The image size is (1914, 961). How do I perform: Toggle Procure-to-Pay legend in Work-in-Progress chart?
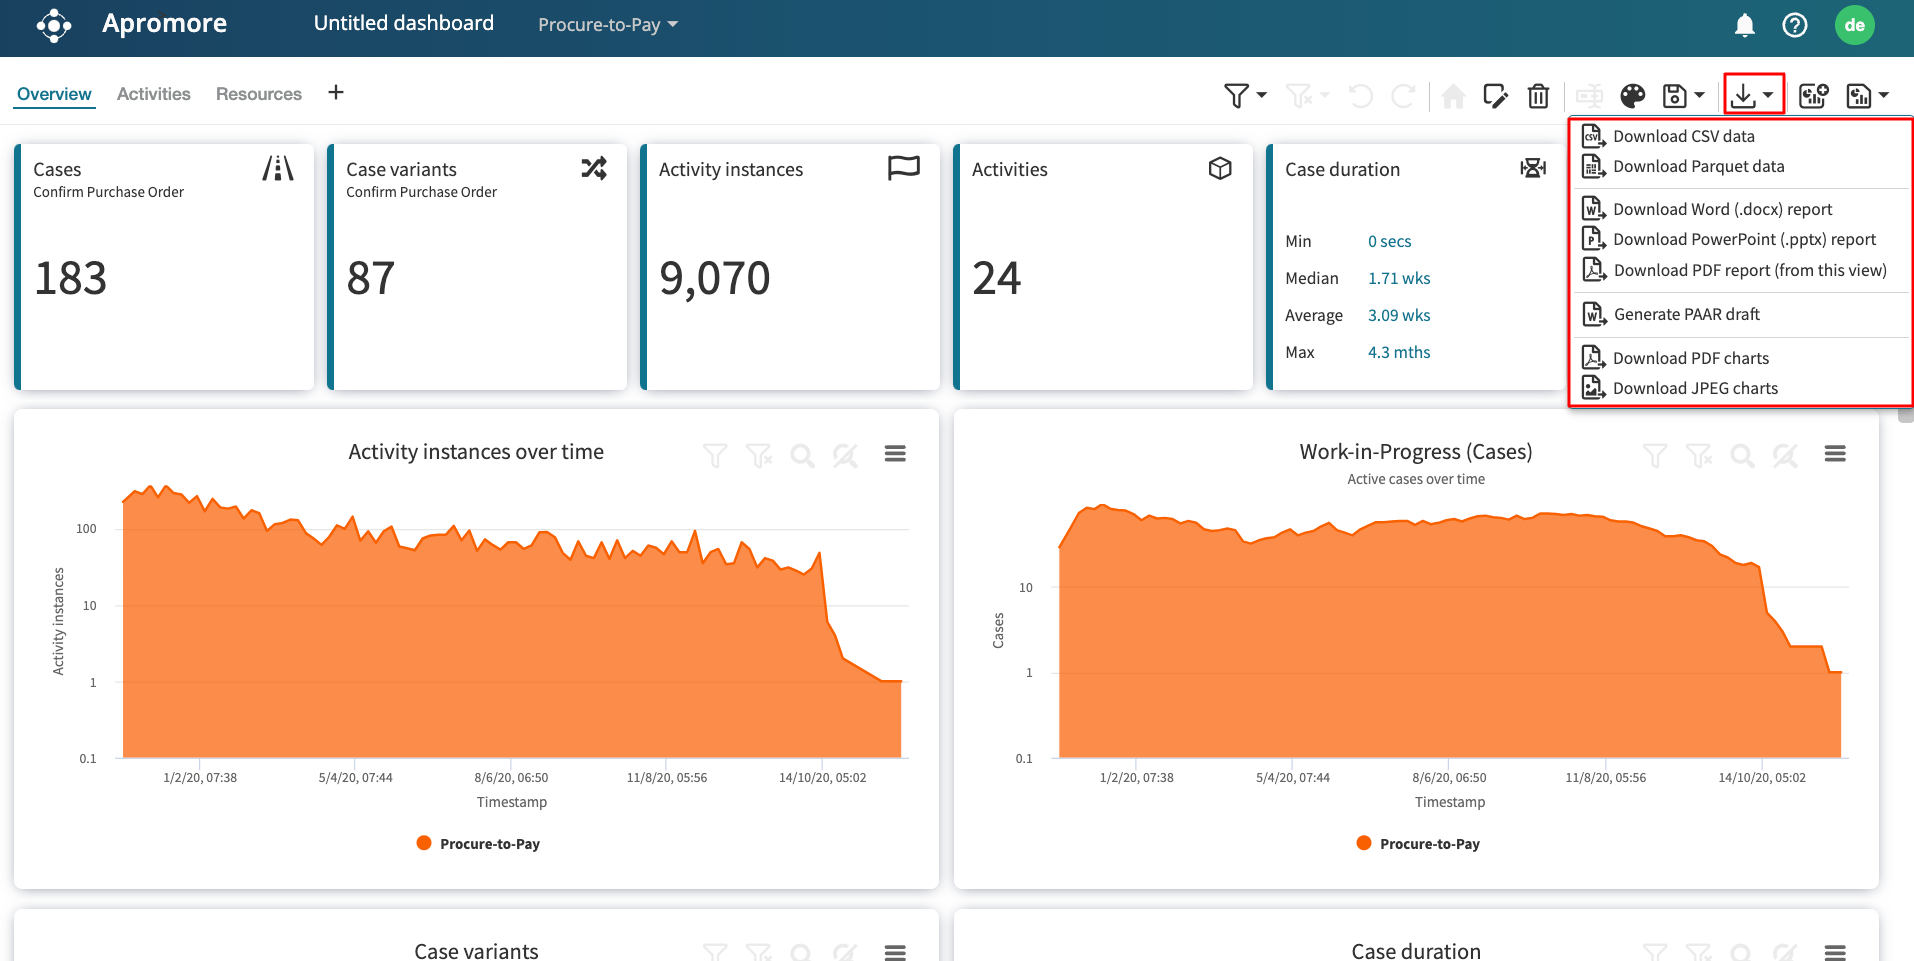[x=1419, y=844]
